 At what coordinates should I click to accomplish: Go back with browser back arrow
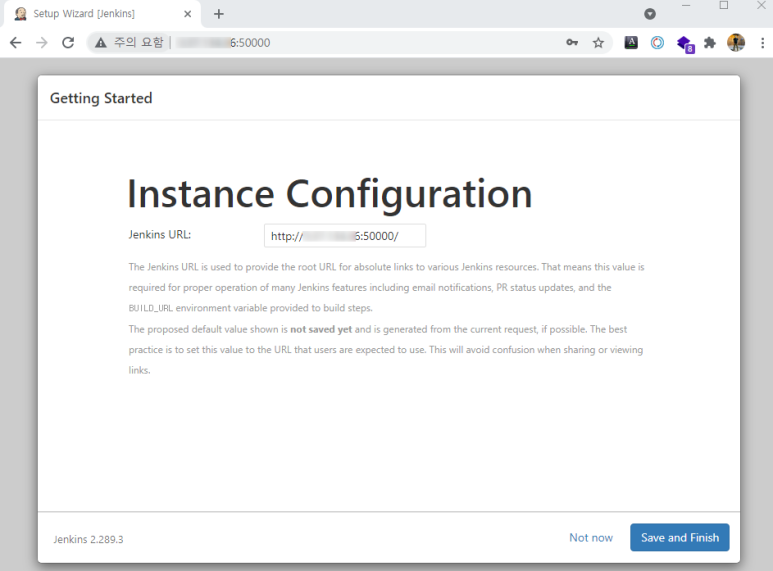[16, 43]
